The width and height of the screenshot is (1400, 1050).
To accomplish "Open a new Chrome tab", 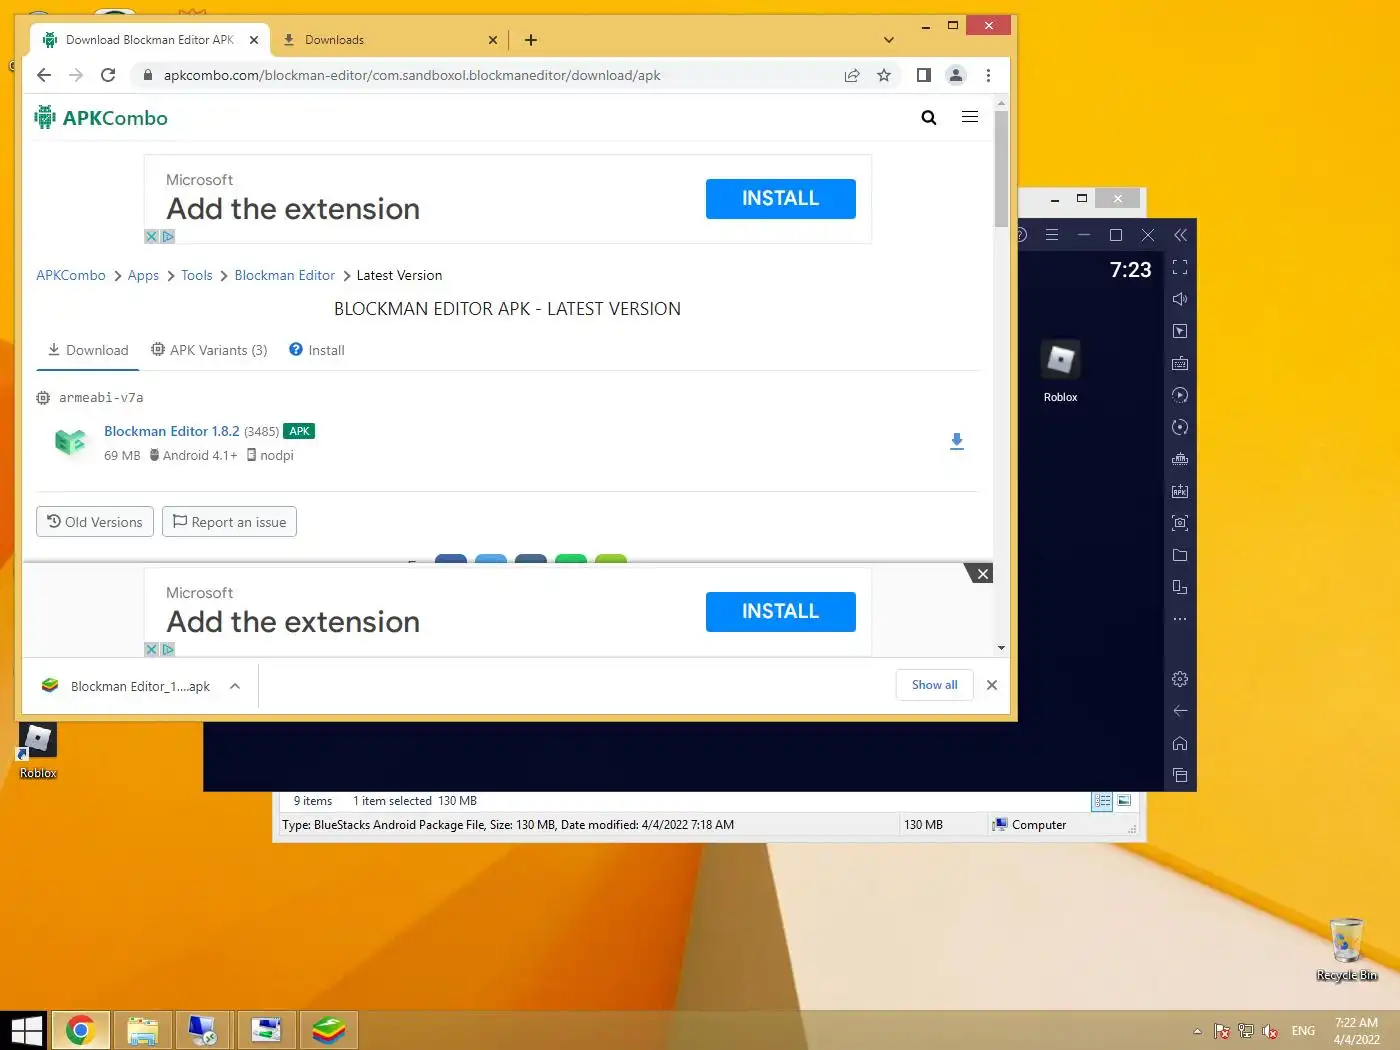I will (x=531, y=40).
